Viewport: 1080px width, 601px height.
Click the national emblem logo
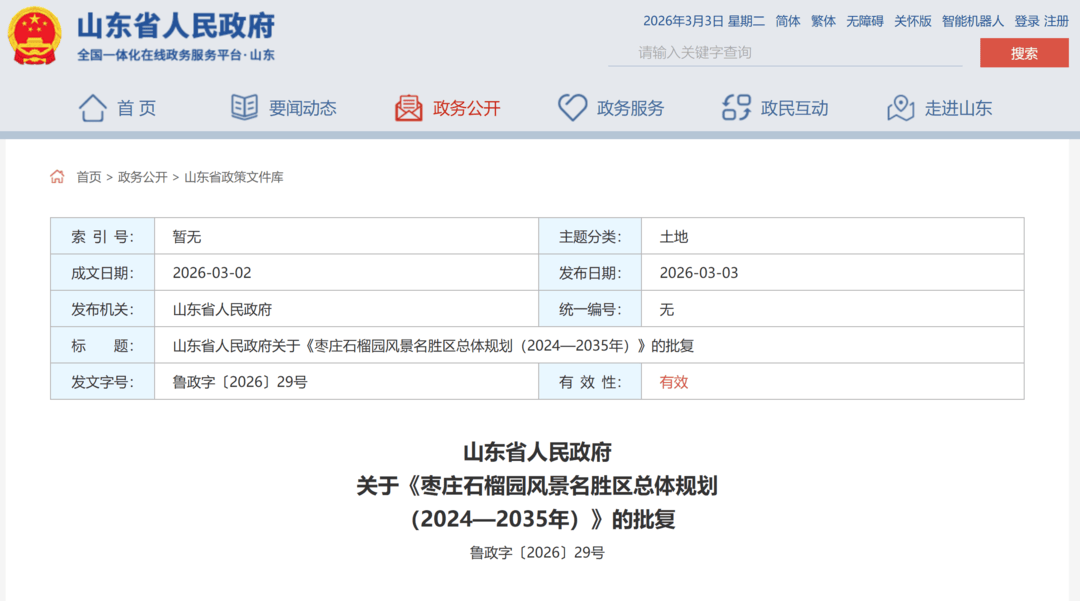coord(35,36)
